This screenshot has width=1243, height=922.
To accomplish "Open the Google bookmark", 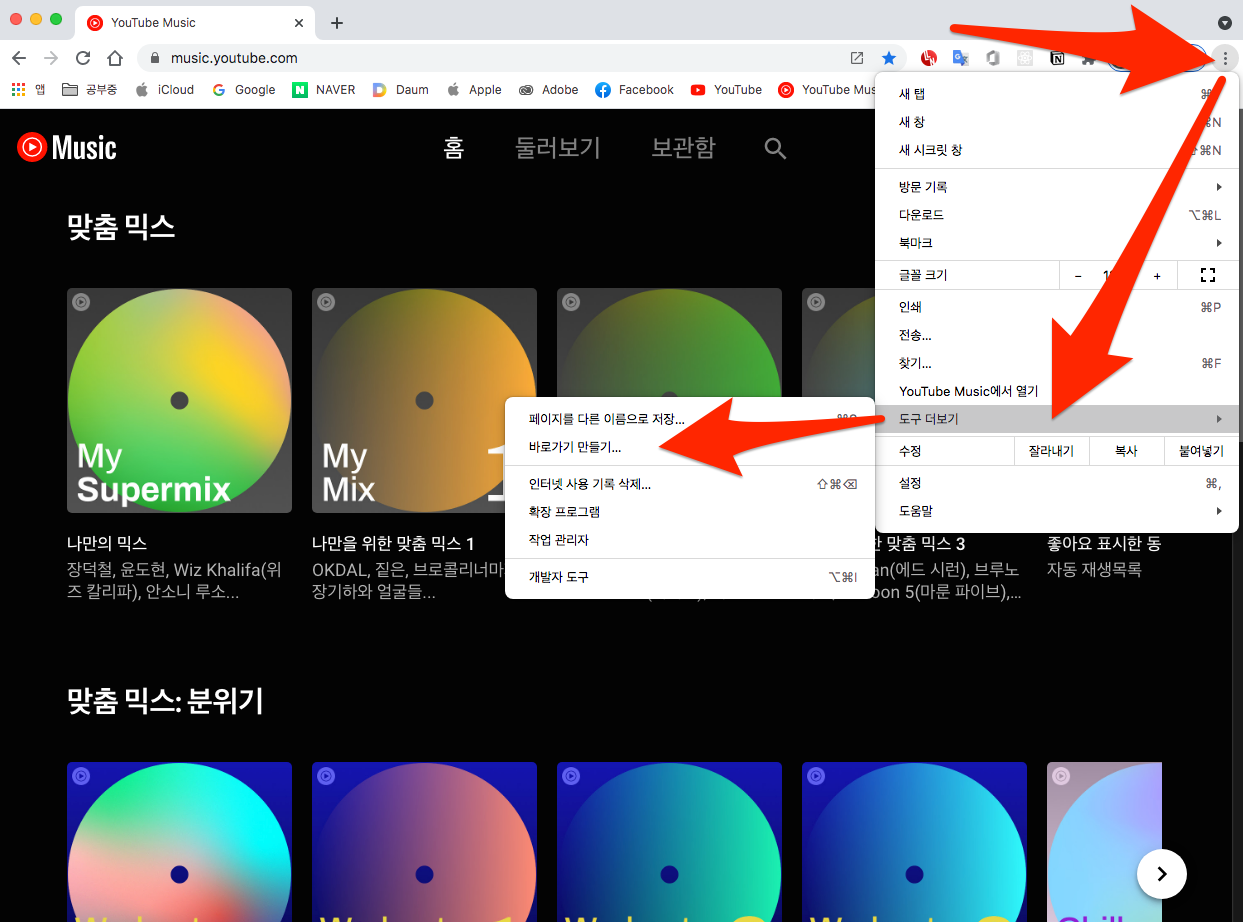I will (x=244, y=89).
